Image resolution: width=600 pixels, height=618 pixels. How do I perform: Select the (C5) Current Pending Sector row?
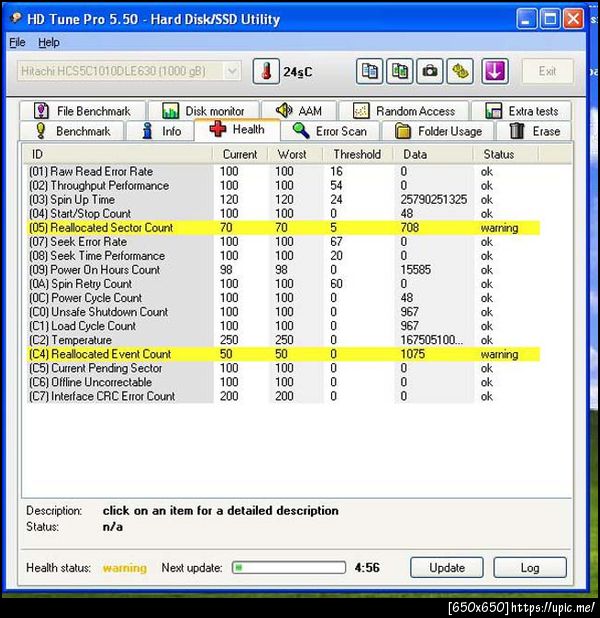click(283, 368)
